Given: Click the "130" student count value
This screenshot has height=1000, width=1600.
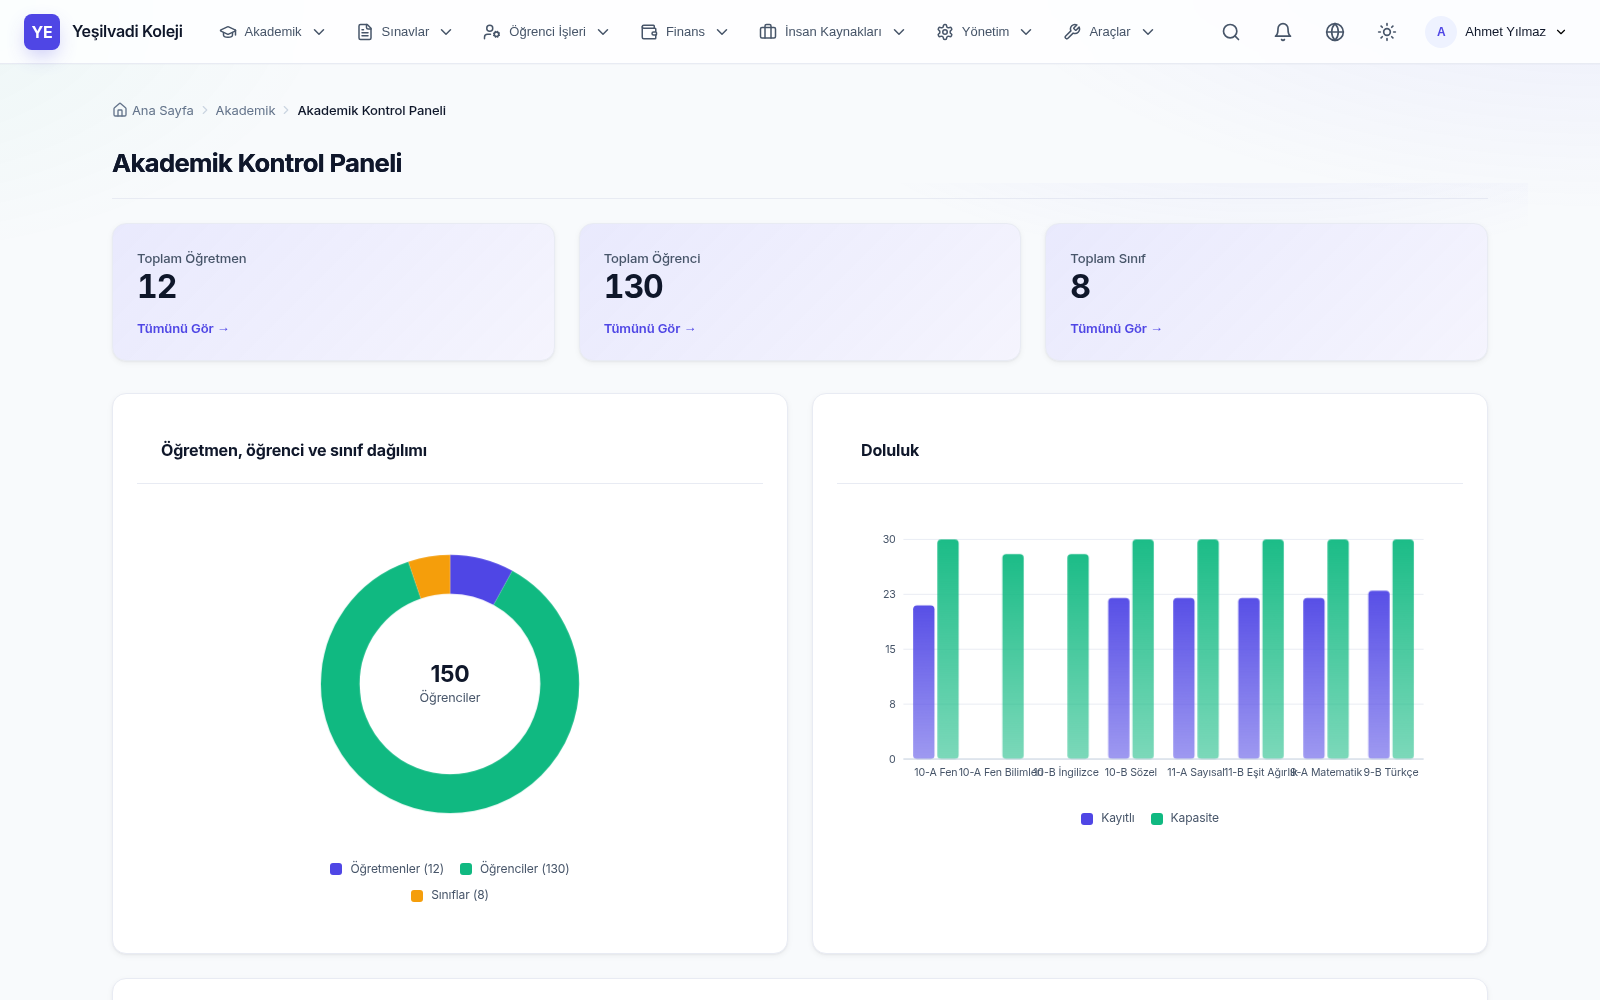Looking at the screenshot, I should tap(634, 287).
